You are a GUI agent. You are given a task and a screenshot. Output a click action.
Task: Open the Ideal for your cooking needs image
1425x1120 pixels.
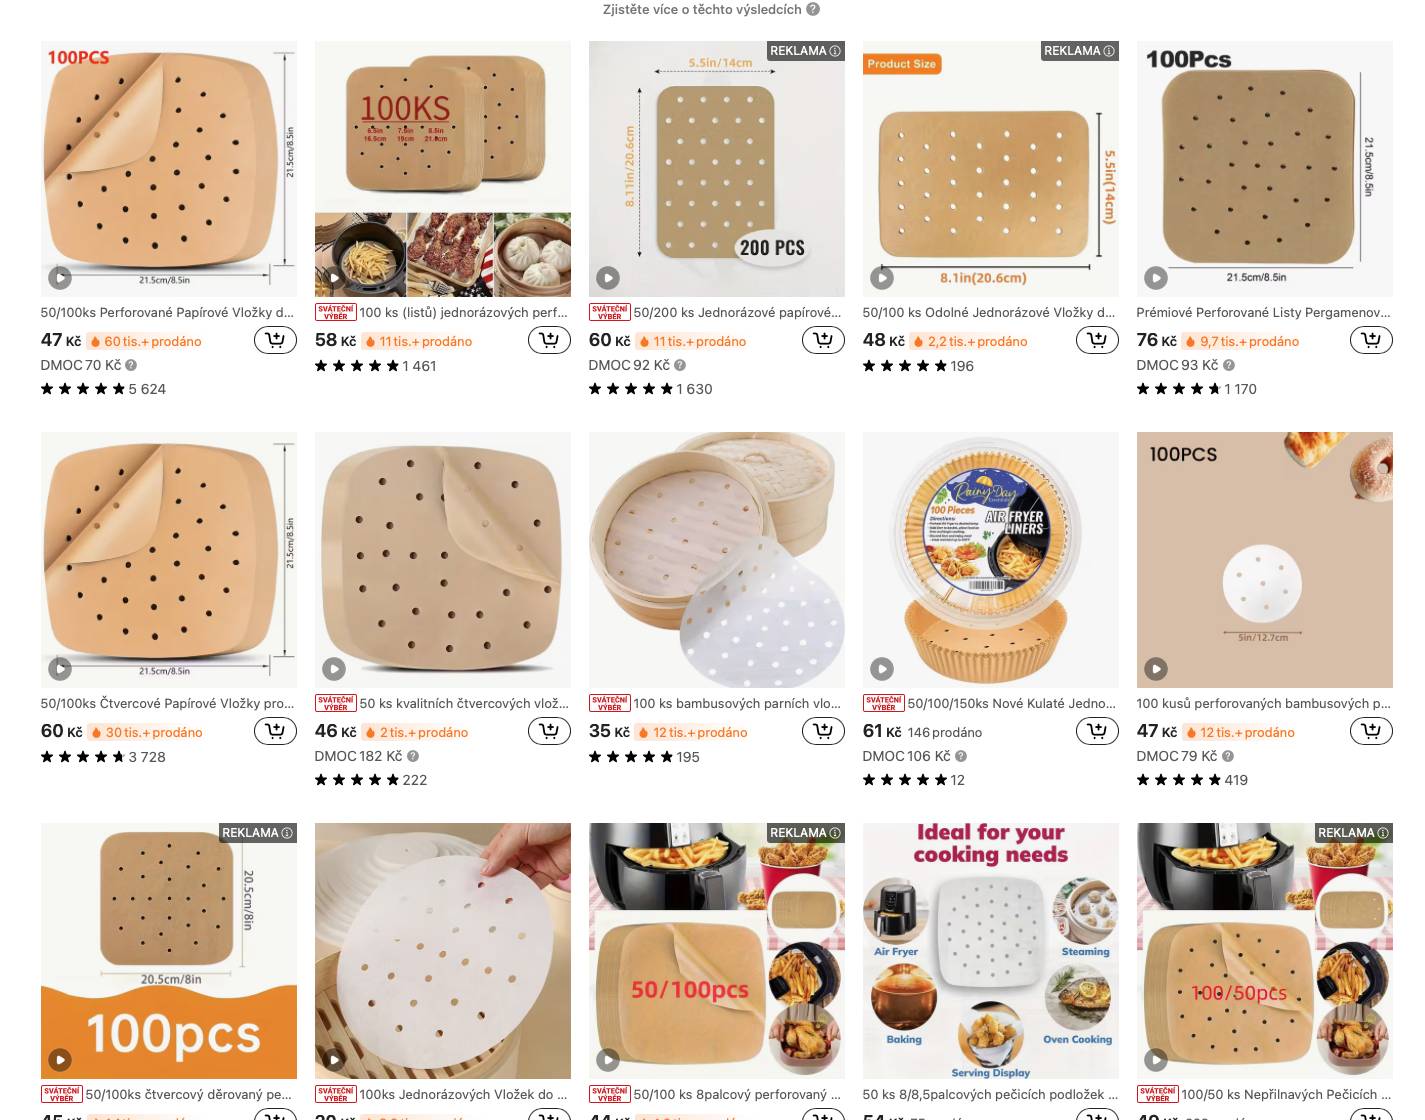[x=990, y=951]
